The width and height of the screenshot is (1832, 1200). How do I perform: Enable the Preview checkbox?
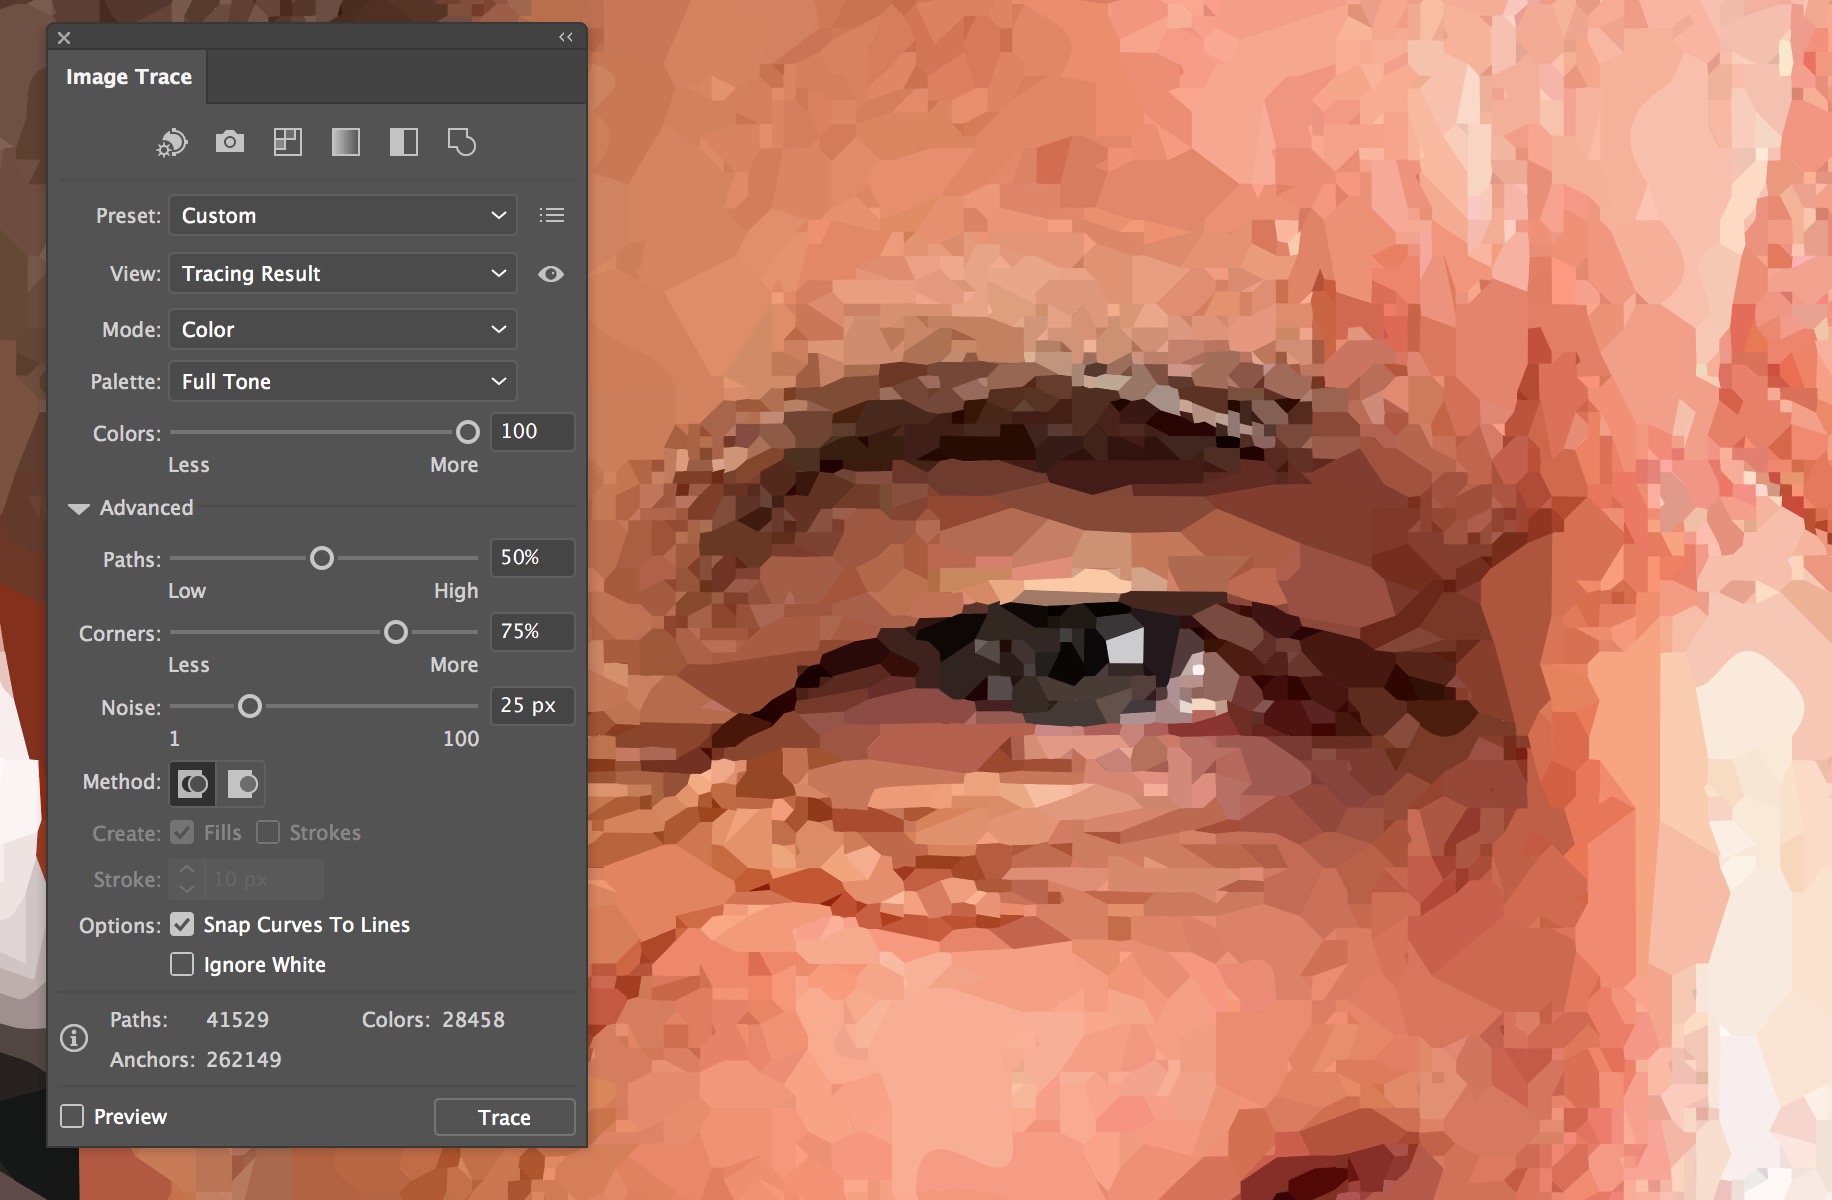tap(72, 1116)
